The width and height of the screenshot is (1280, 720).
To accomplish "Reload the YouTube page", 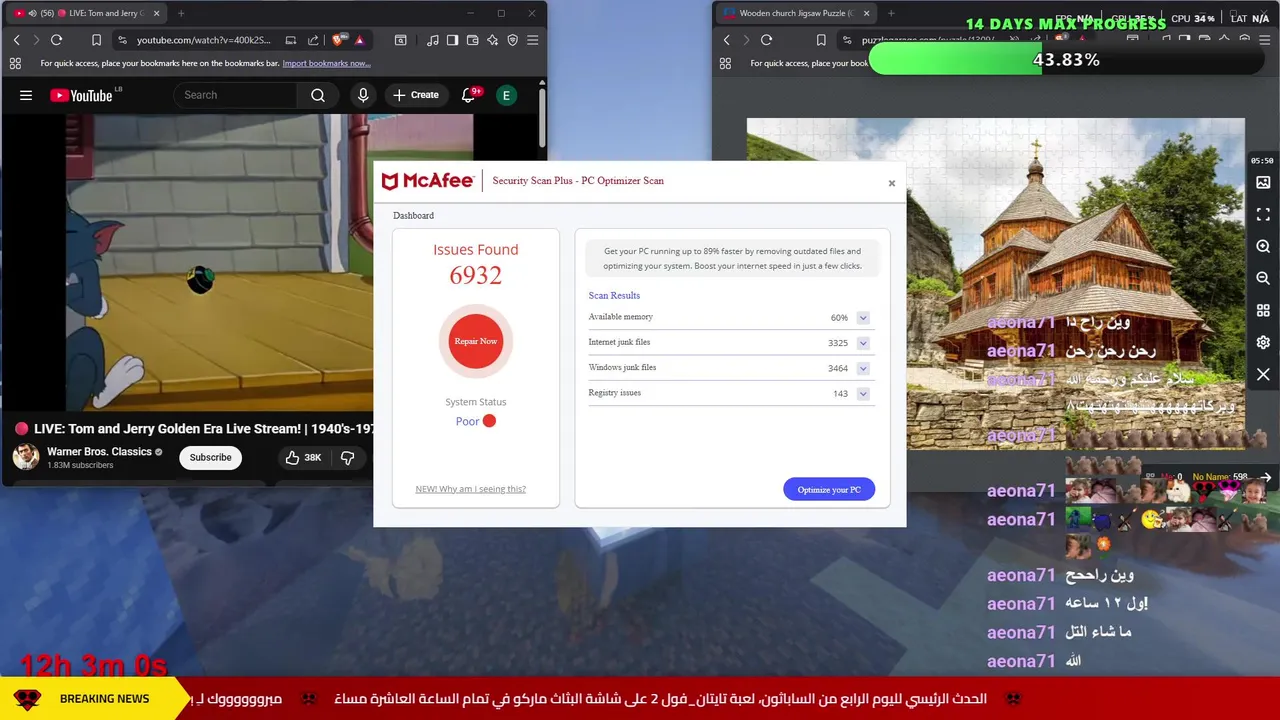I will point(57,40).
